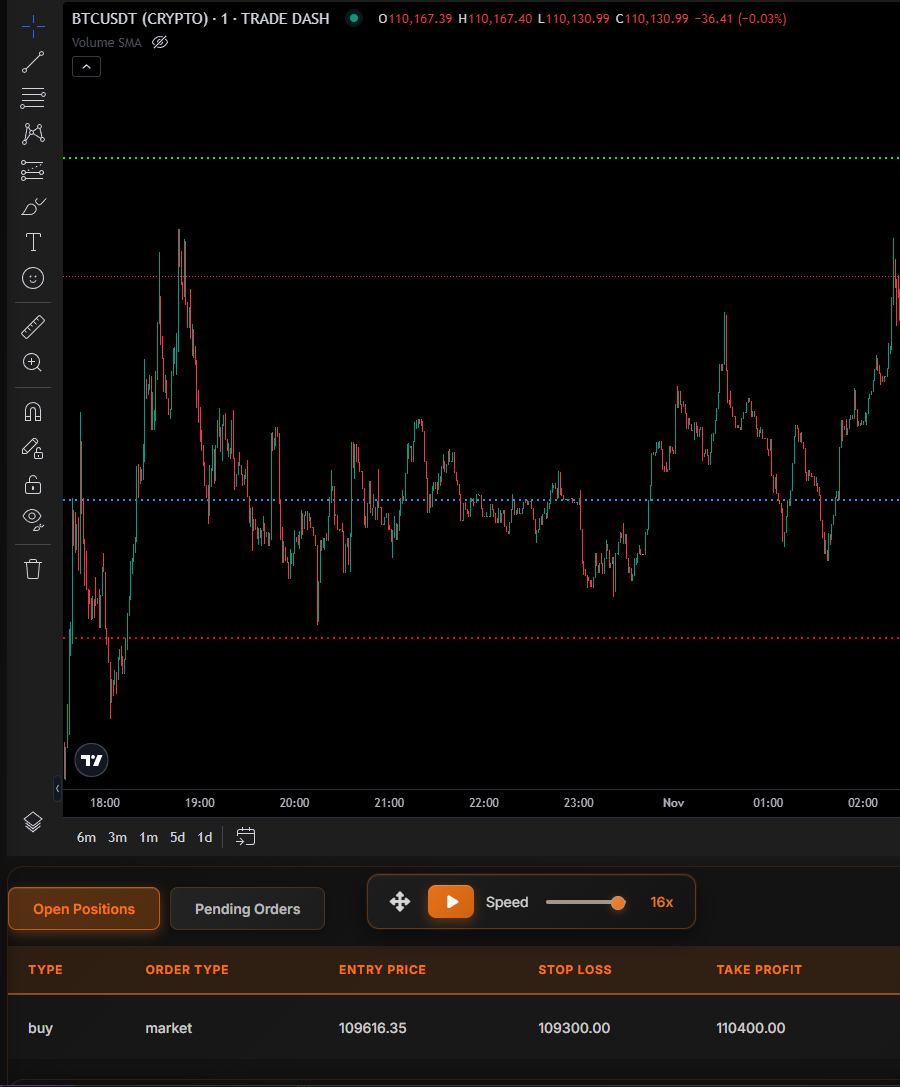Adjust the Speed slider handle
Viewport: 900px width, 1087px height.
click(x=618, y=903)
